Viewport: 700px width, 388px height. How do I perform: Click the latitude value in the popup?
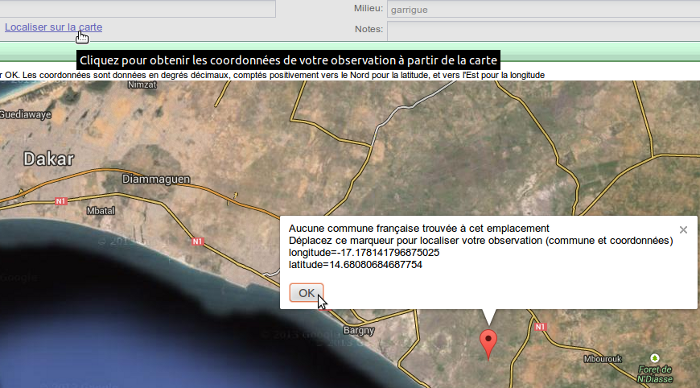376,265
